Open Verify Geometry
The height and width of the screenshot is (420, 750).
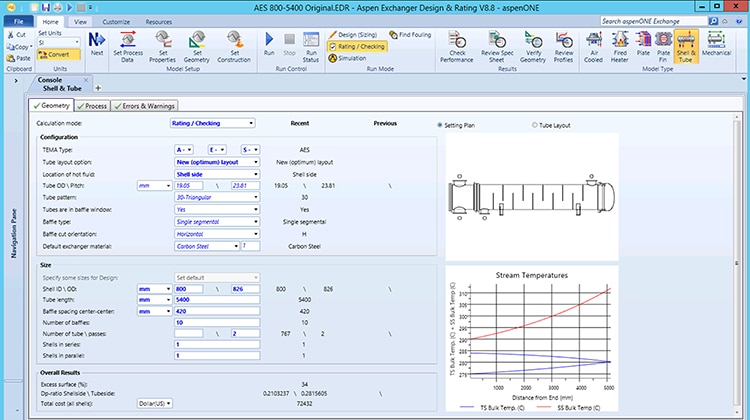pyautogui.click(x=533, y=46)
